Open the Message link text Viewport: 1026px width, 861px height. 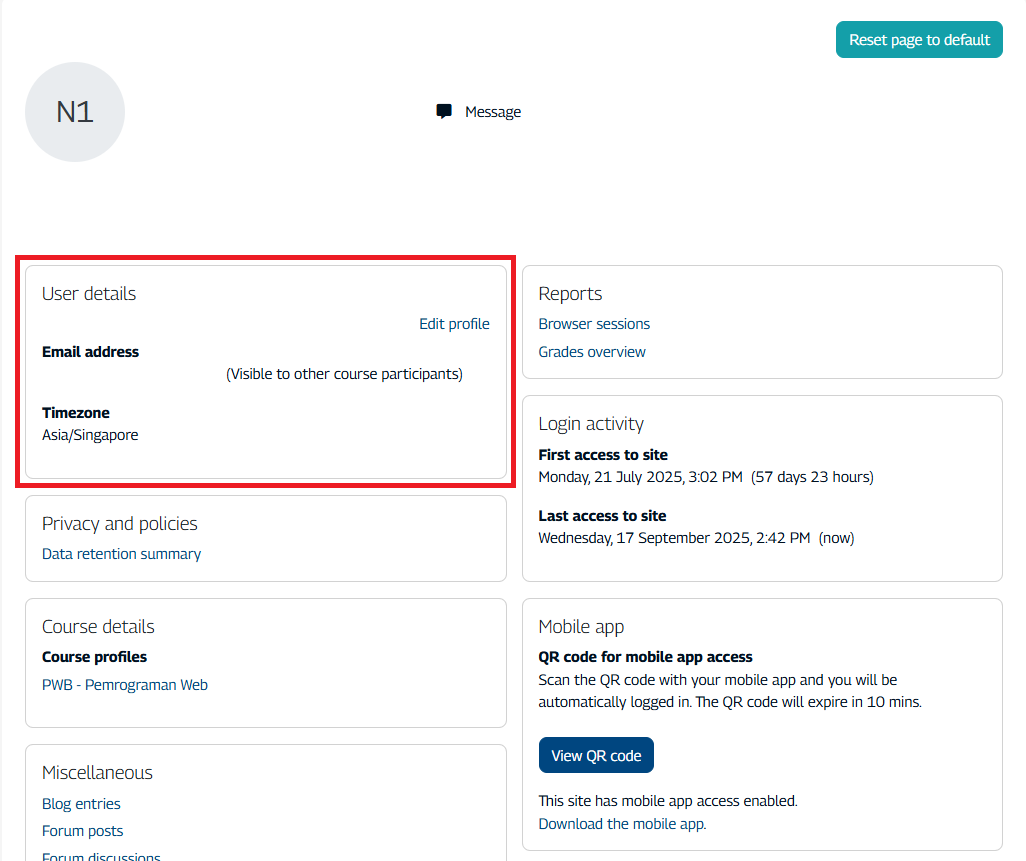click(x=493, y=112)
